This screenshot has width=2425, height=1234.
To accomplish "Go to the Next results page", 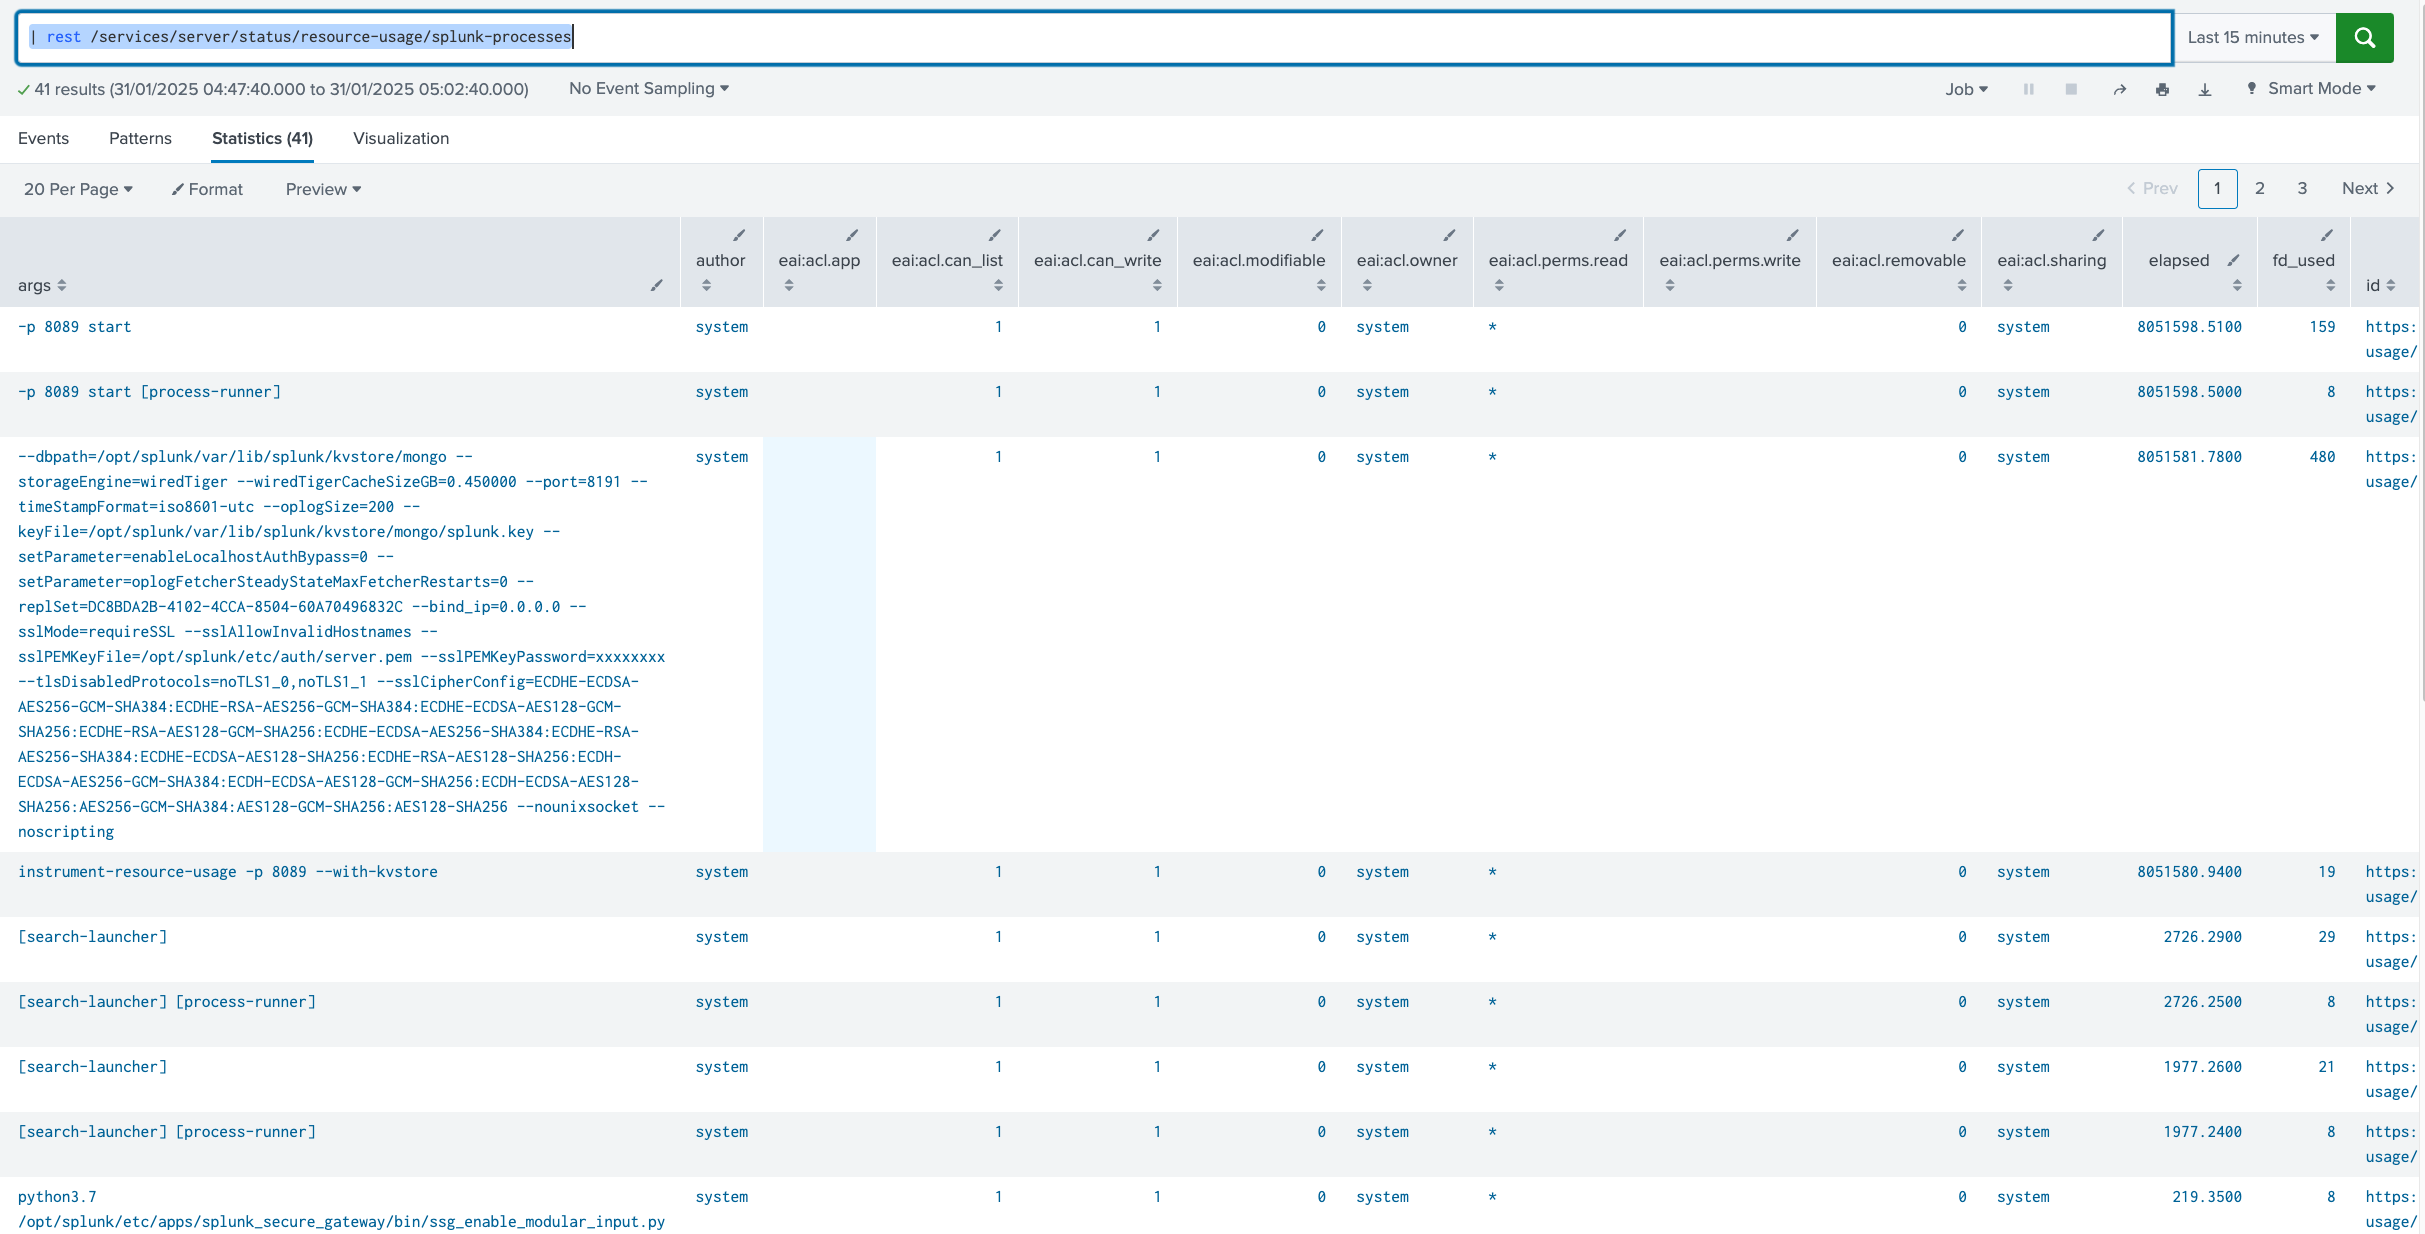I will pyautogui.click(x=2367, y=188).
